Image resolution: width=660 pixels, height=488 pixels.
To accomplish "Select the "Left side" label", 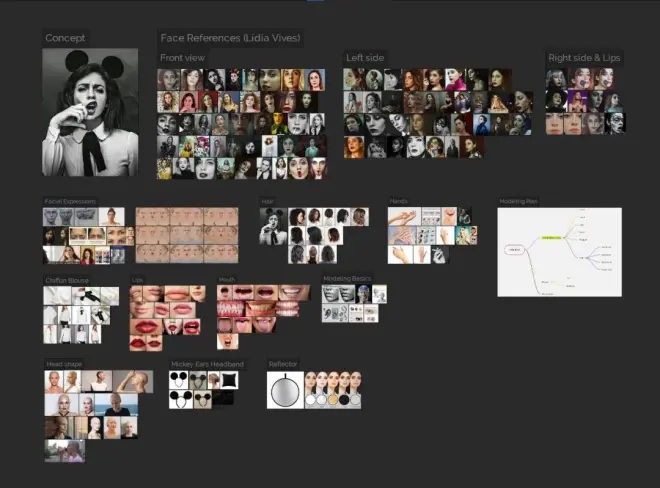I will pyautogui.click(x=365, y=58).
